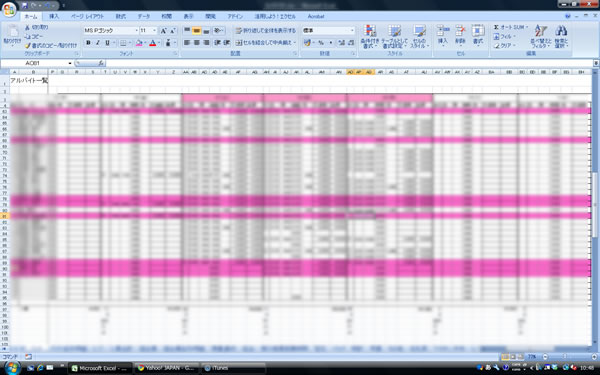Open Conditional Formatting (条件付き書式)
This screenshot has width=600, height=375.
point(370,36)
